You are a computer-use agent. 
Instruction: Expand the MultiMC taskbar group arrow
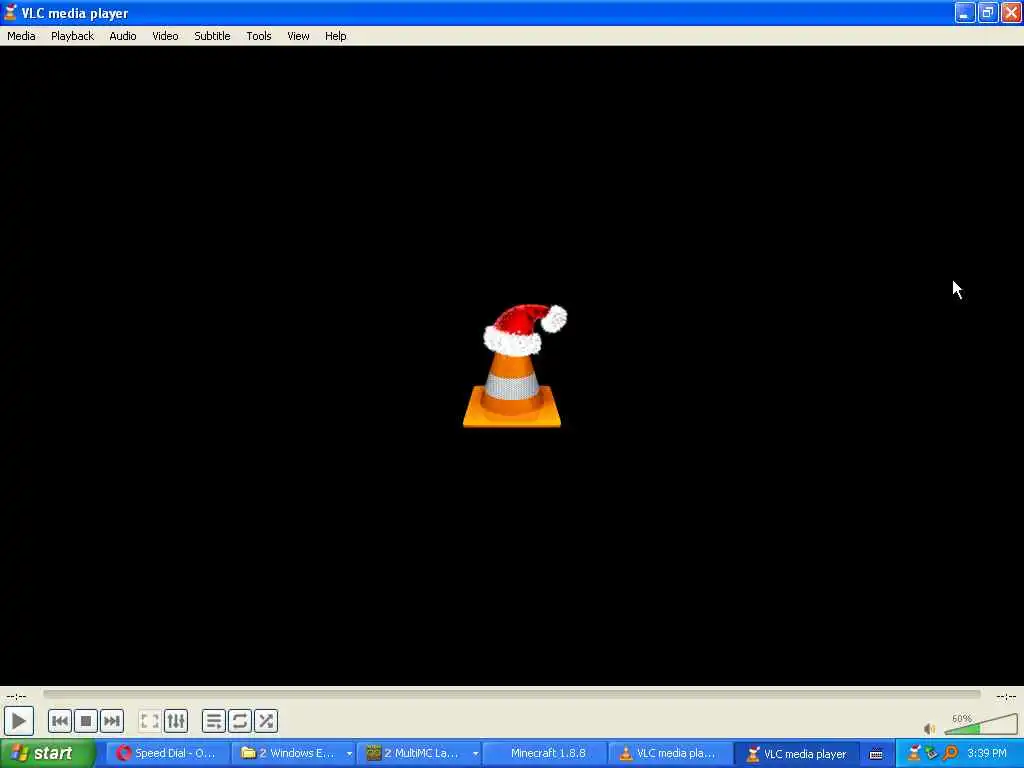475,754
